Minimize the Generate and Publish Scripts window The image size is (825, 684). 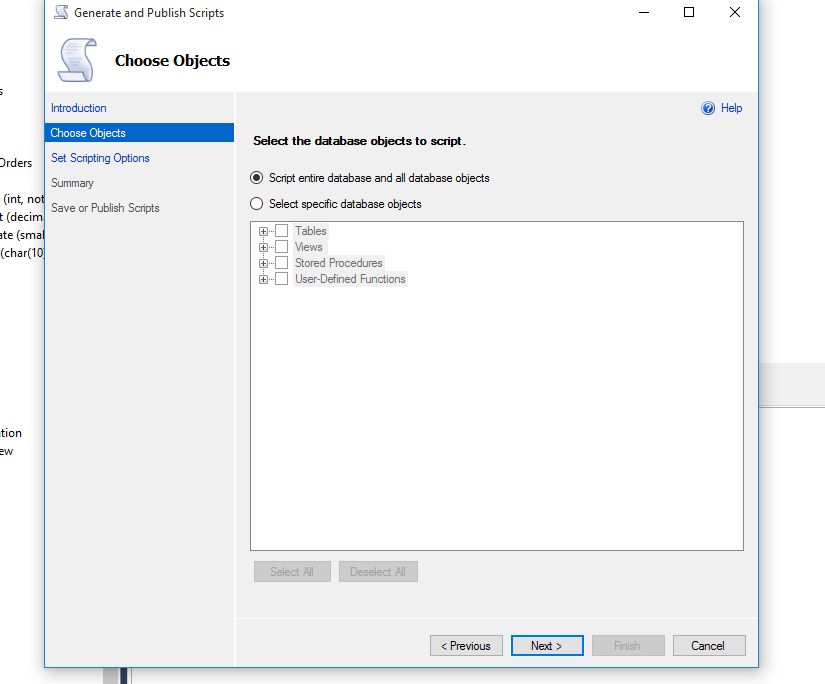coord(644,12)
